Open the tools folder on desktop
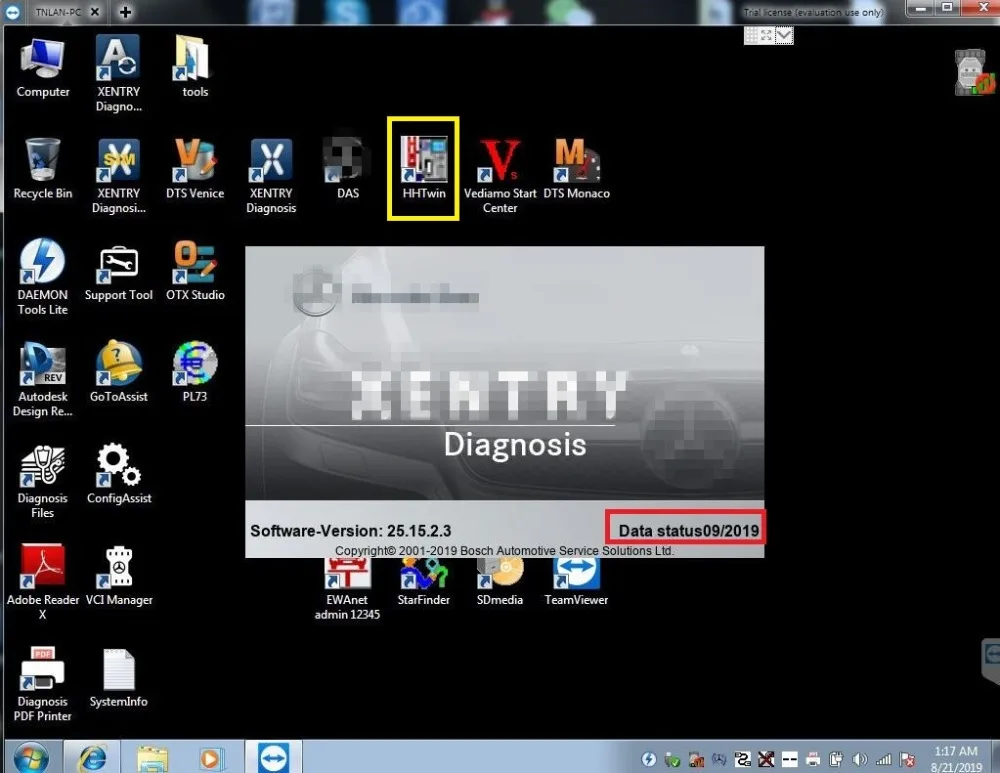The height and width of the screenshot is (773, 1000). coord(195,65)
